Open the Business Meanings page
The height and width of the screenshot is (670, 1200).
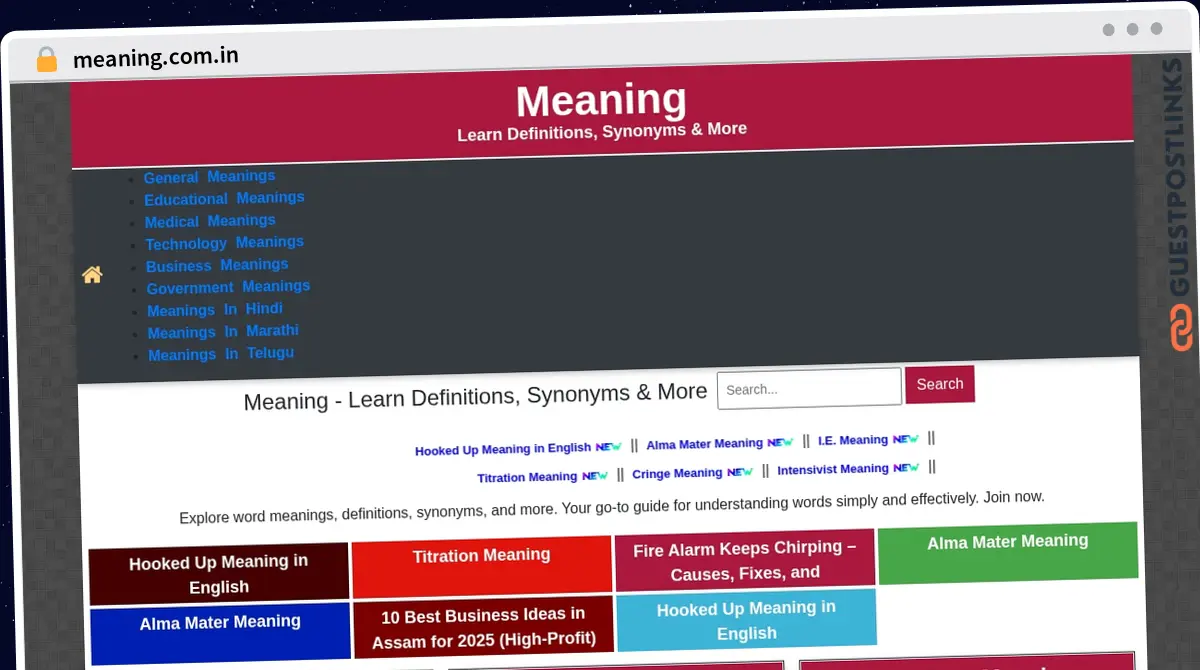(217, 265)
